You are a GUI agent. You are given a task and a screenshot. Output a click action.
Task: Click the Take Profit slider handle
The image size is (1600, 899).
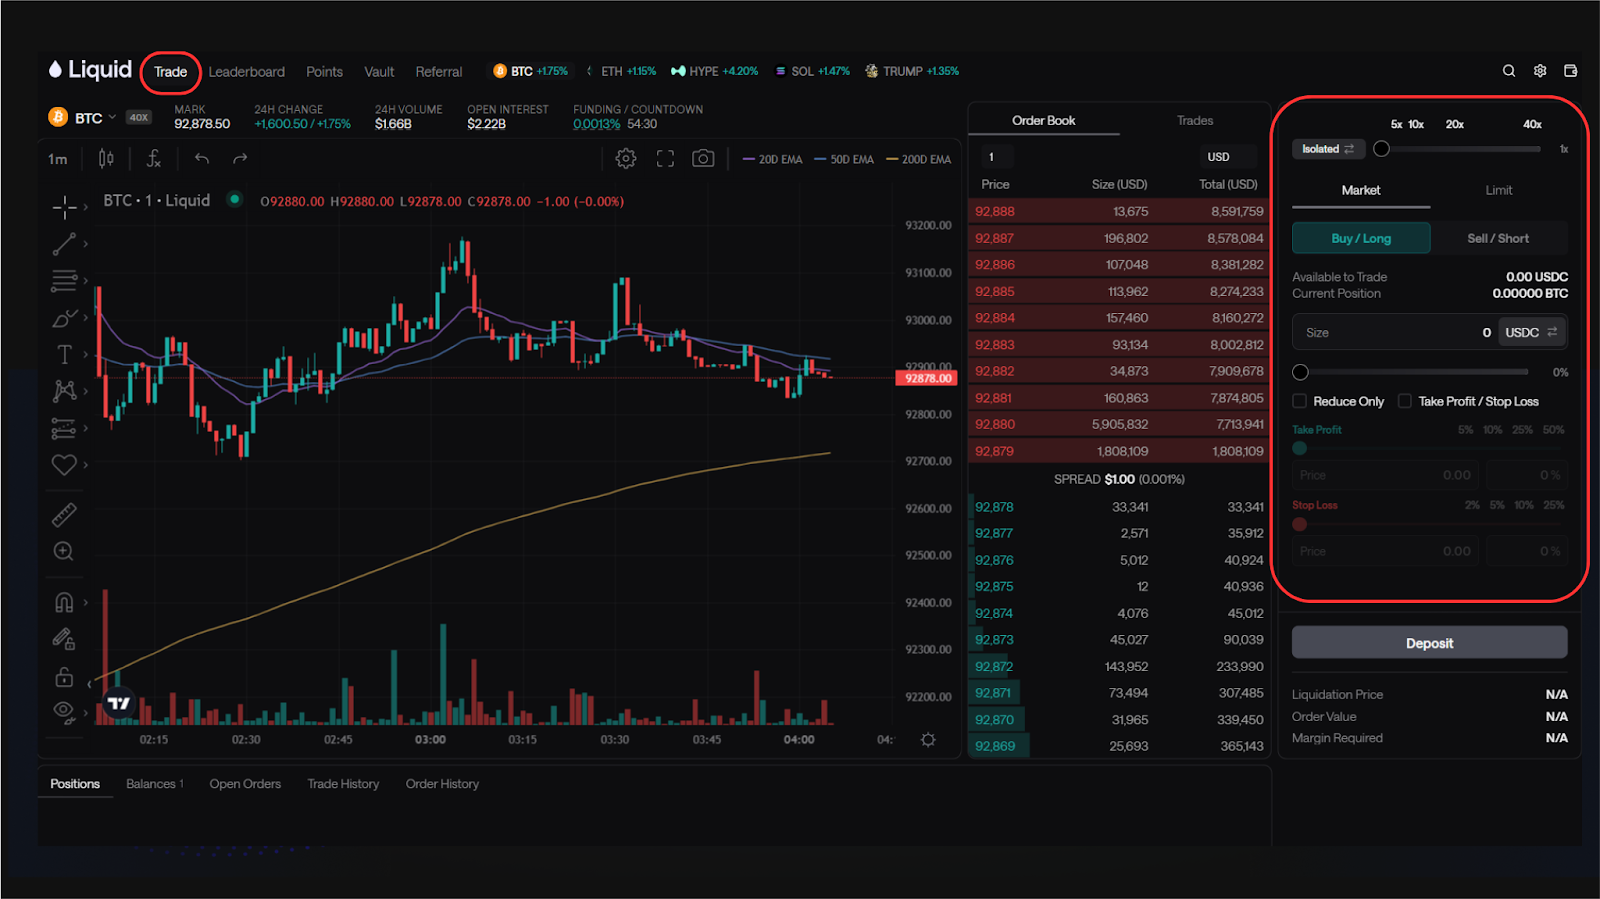[x=1300, y=448]
